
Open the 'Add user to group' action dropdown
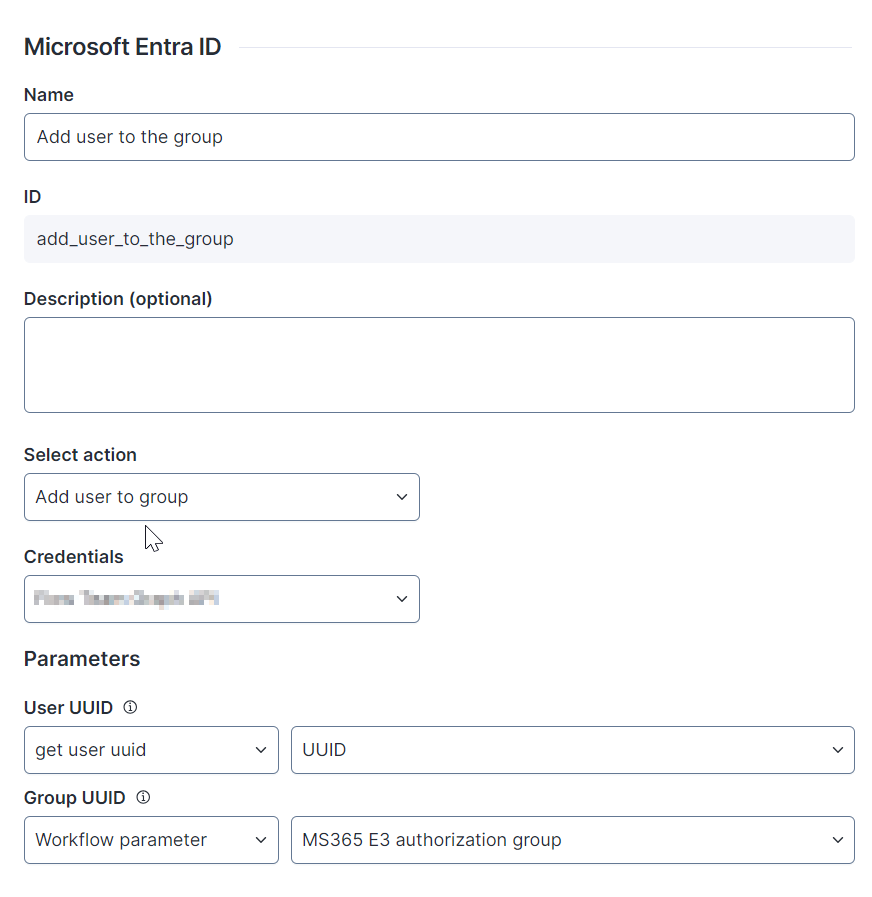(221, 497)
